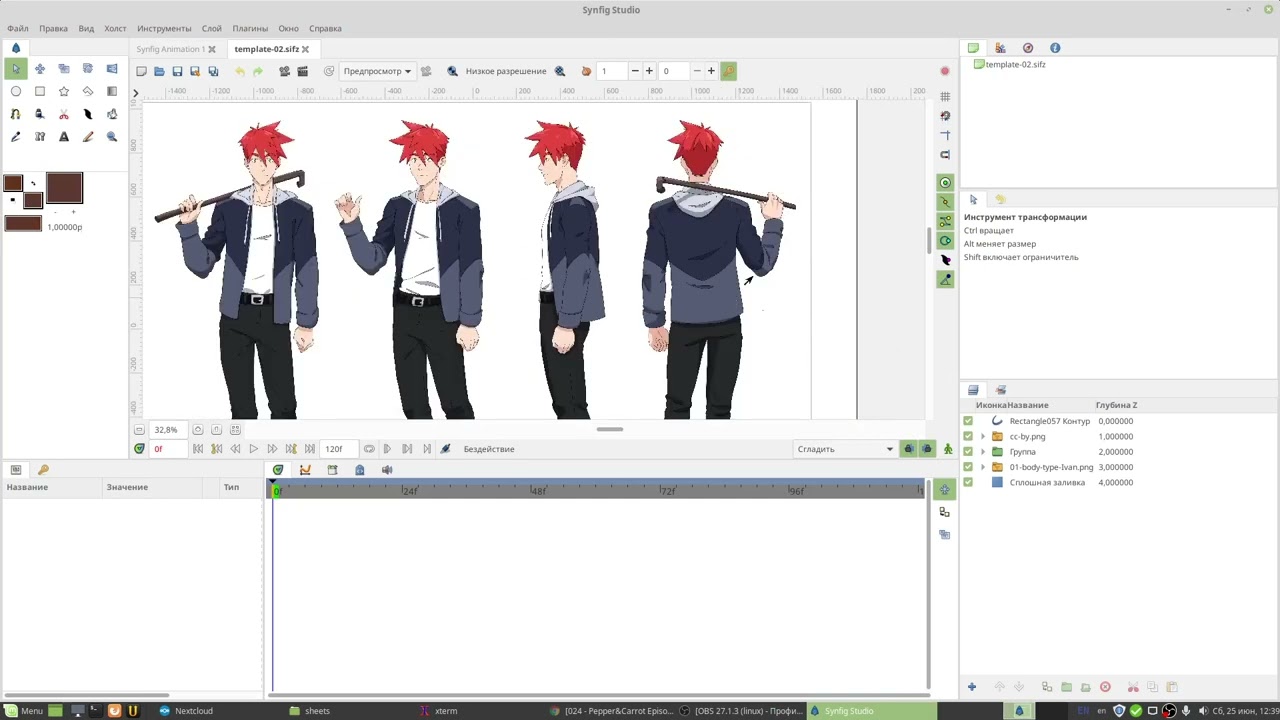Click the end time field showing 120f
The height and width of the screenshot is (720, 1280).
pyautogui.click(x=338, y=449)
